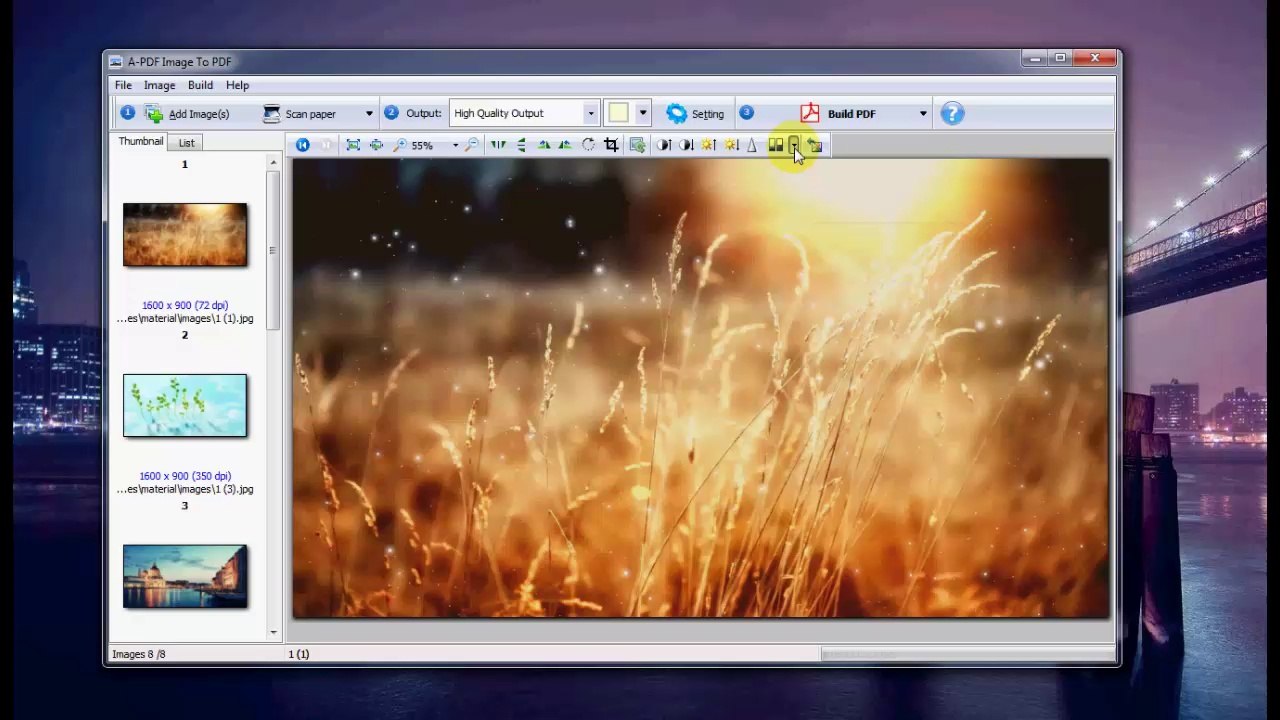Open the zoom percentage dropdown
The height and width of the screenshot is (720, 1280).
[x=455, y=146]
